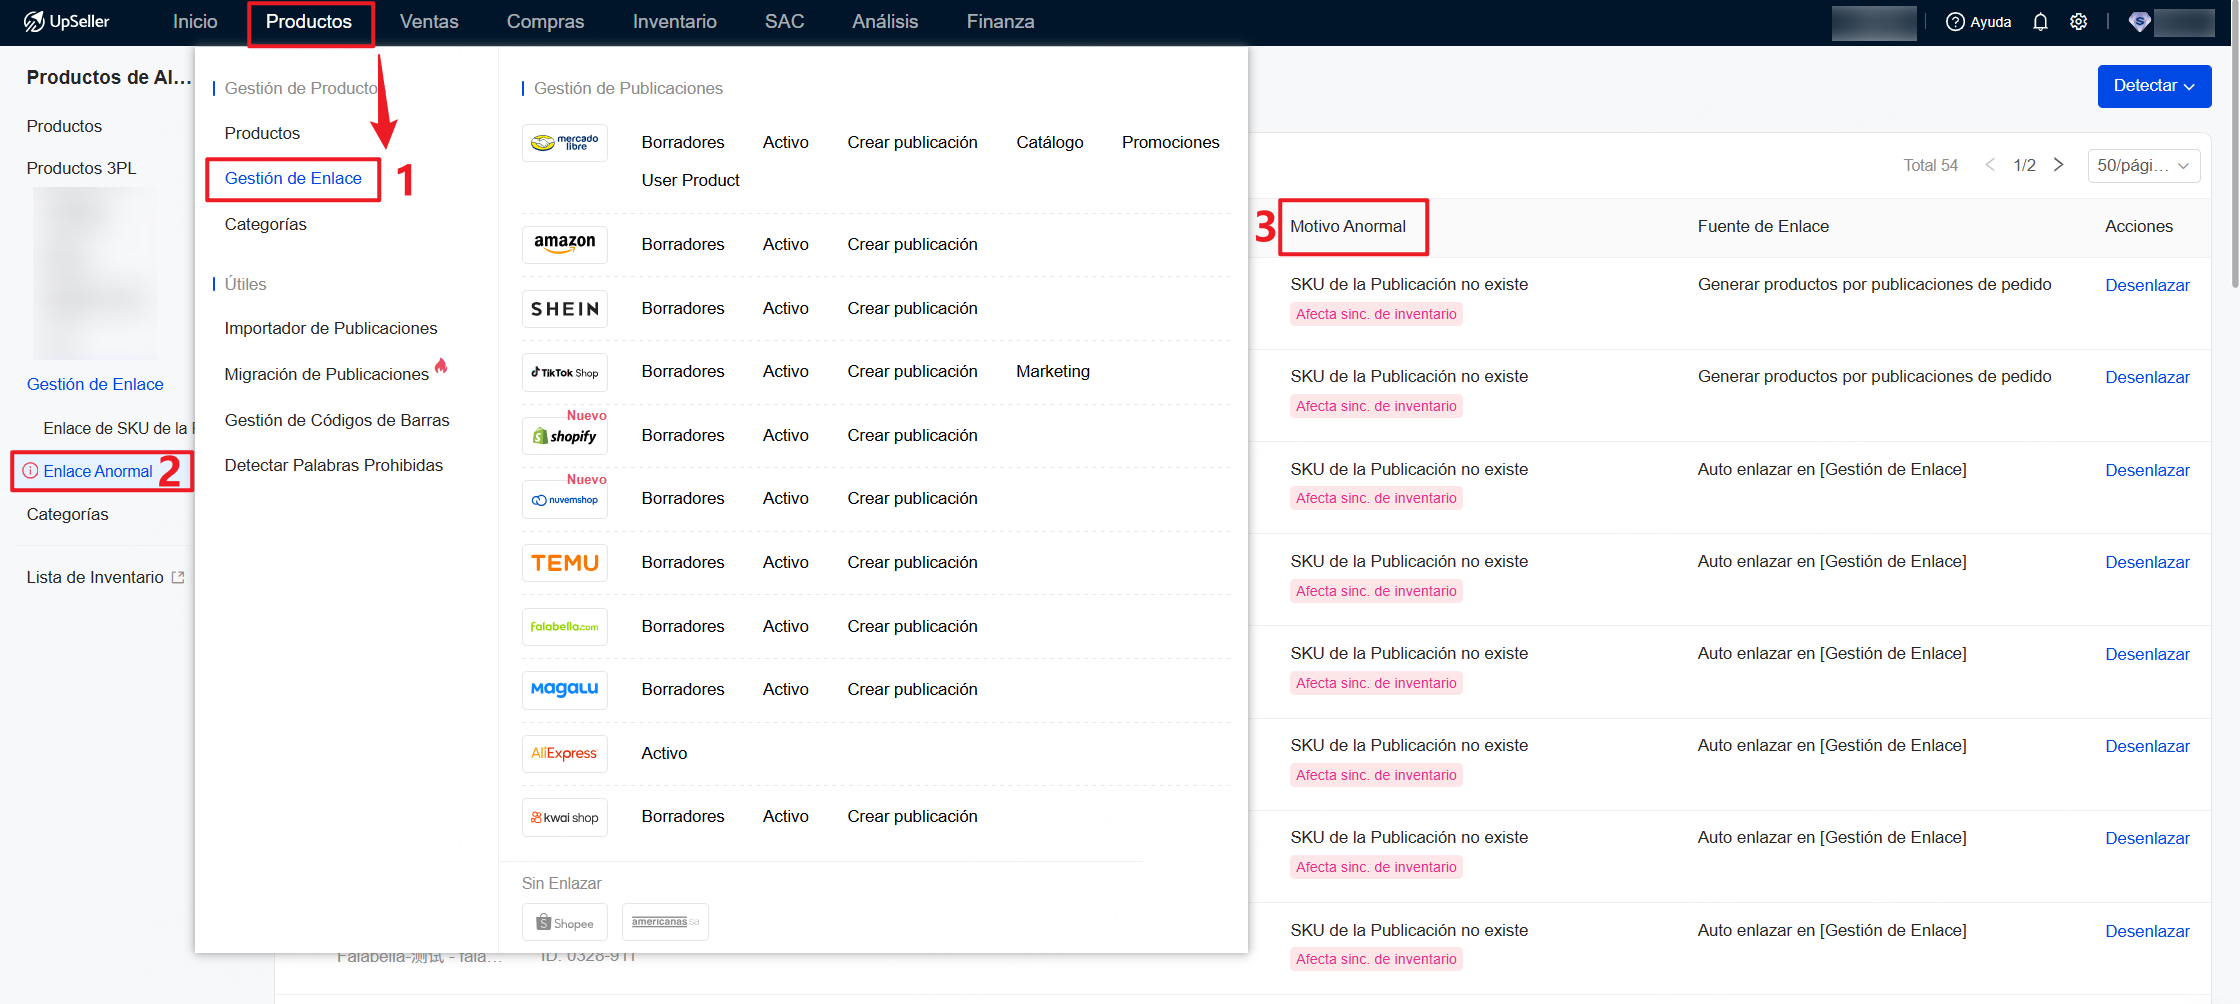Viewport: 2240px width, 1004px height.
Task: Open the Ventas top menu
Action: pos(429,22)
